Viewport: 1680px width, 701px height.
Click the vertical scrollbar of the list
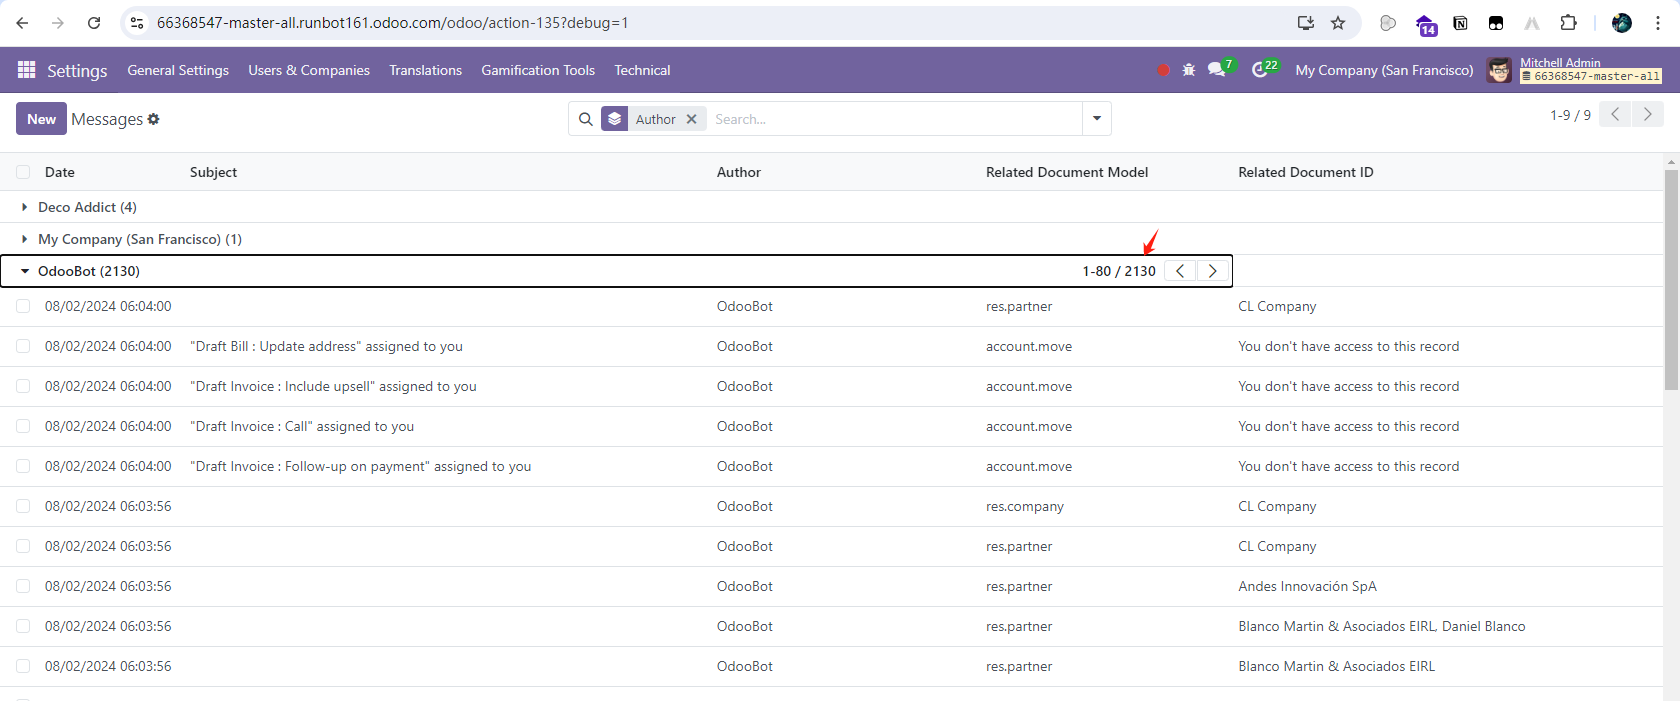click(1671, 280)
